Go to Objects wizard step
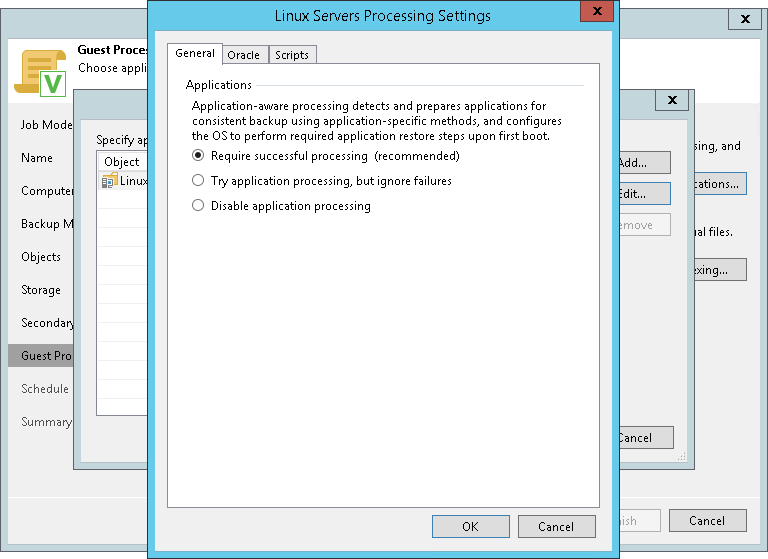This screenshot has width=768, height=559. (41, 257)
